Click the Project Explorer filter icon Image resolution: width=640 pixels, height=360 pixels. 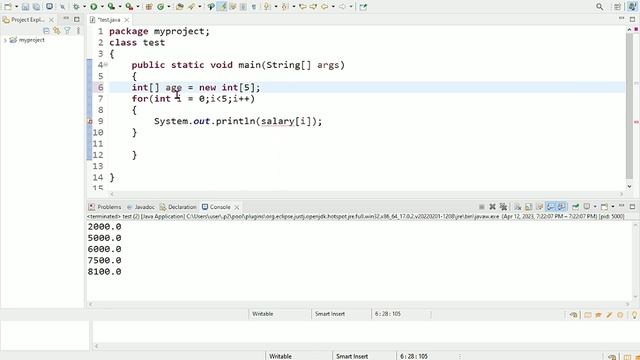[x=67, y=31]
